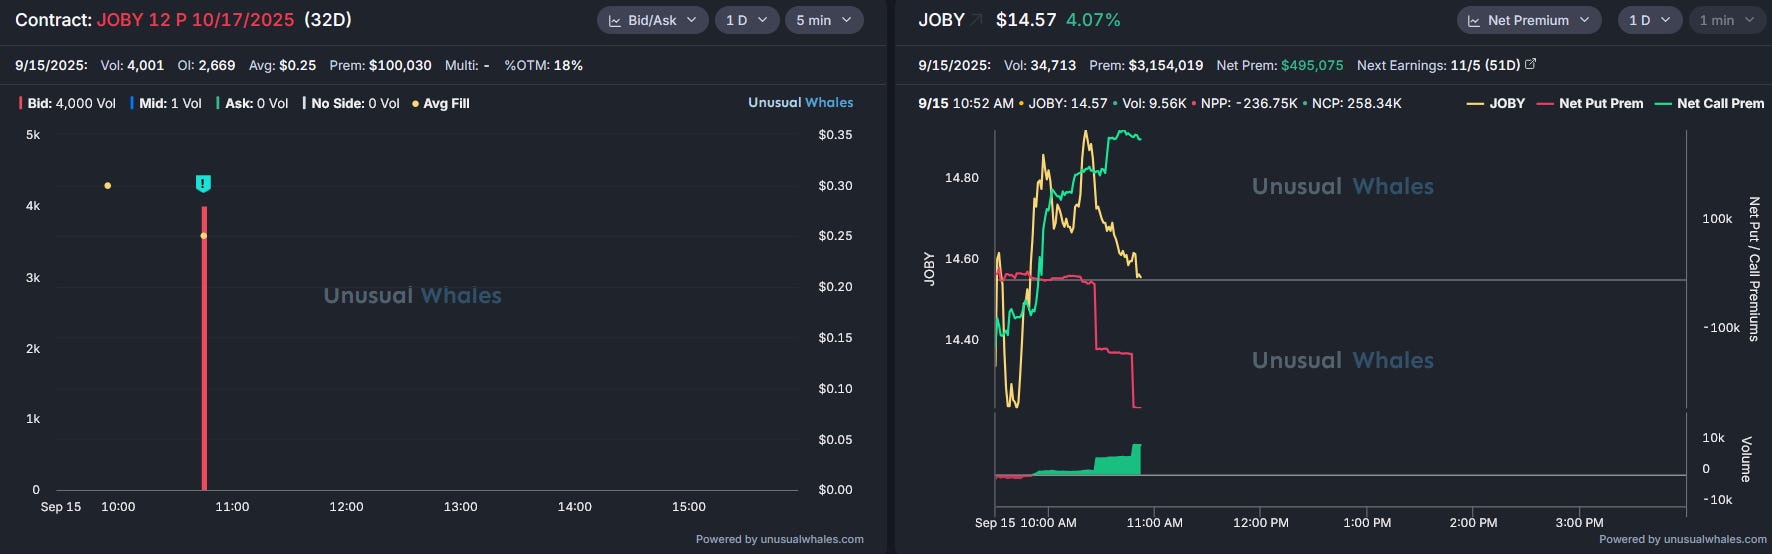Click the (32D) days-to-expiry label
The width and height of the screenshot is (1772, 554).
tap(328, 20)
